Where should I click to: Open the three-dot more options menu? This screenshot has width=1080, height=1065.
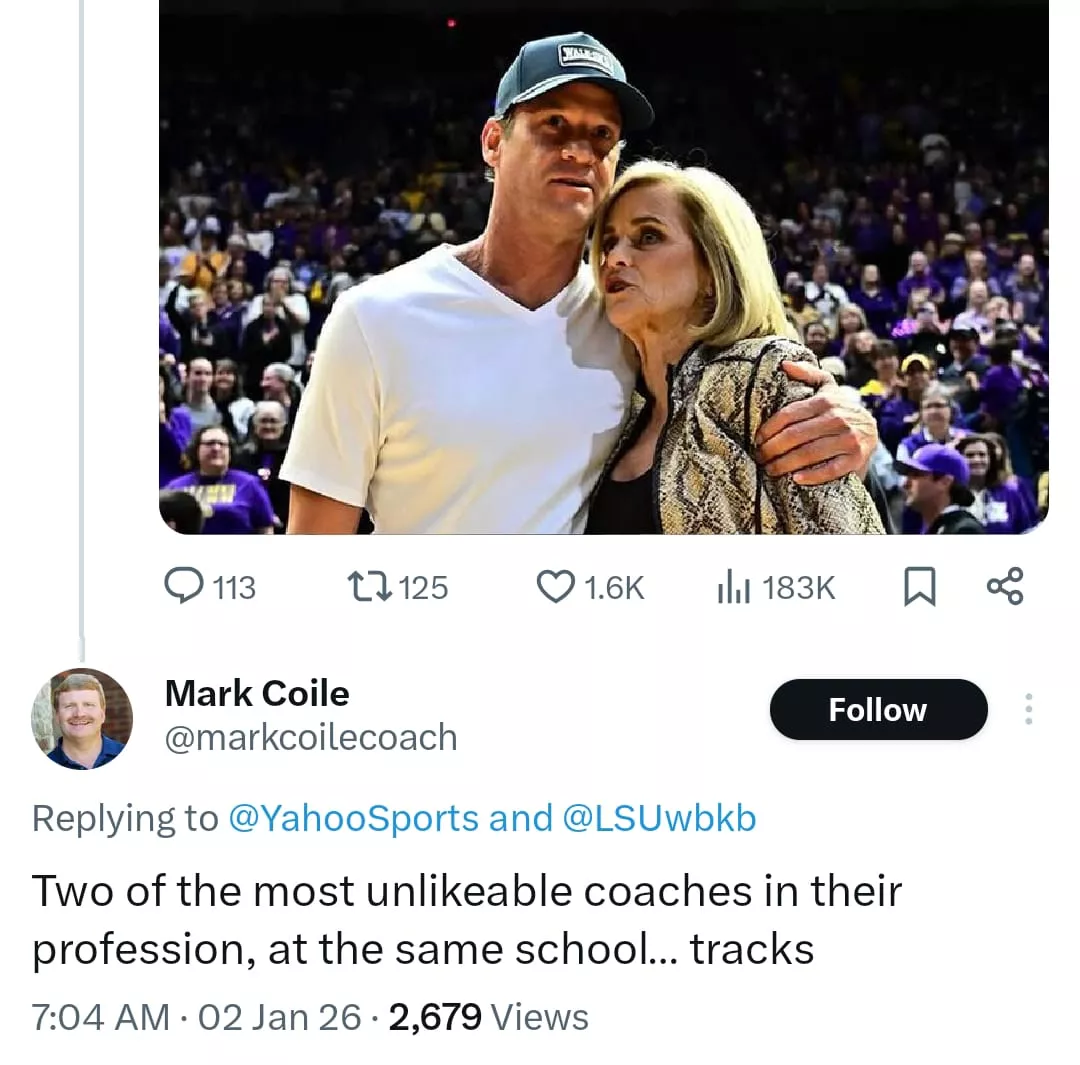[x=1028, y=710]
